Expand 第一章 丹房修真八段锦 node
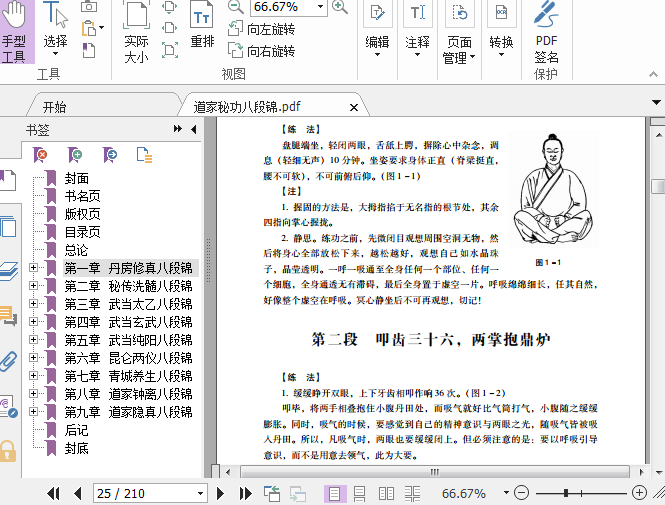Screen dimensions: 665x505 click(x=33, y=268)
